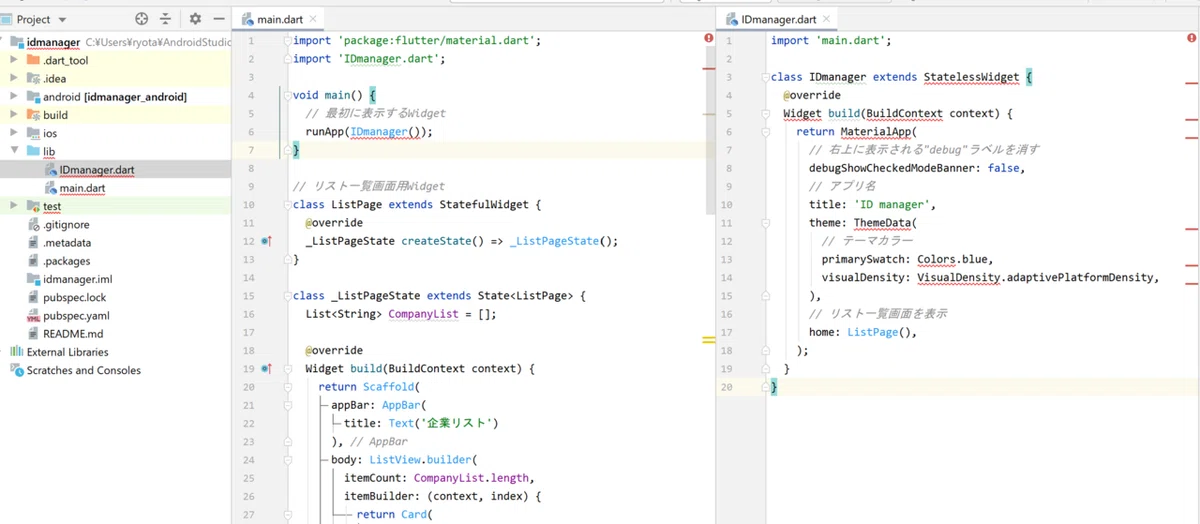Switch to the main.dart editor tab
The image size is (1200, 524).
coord(278,19)
